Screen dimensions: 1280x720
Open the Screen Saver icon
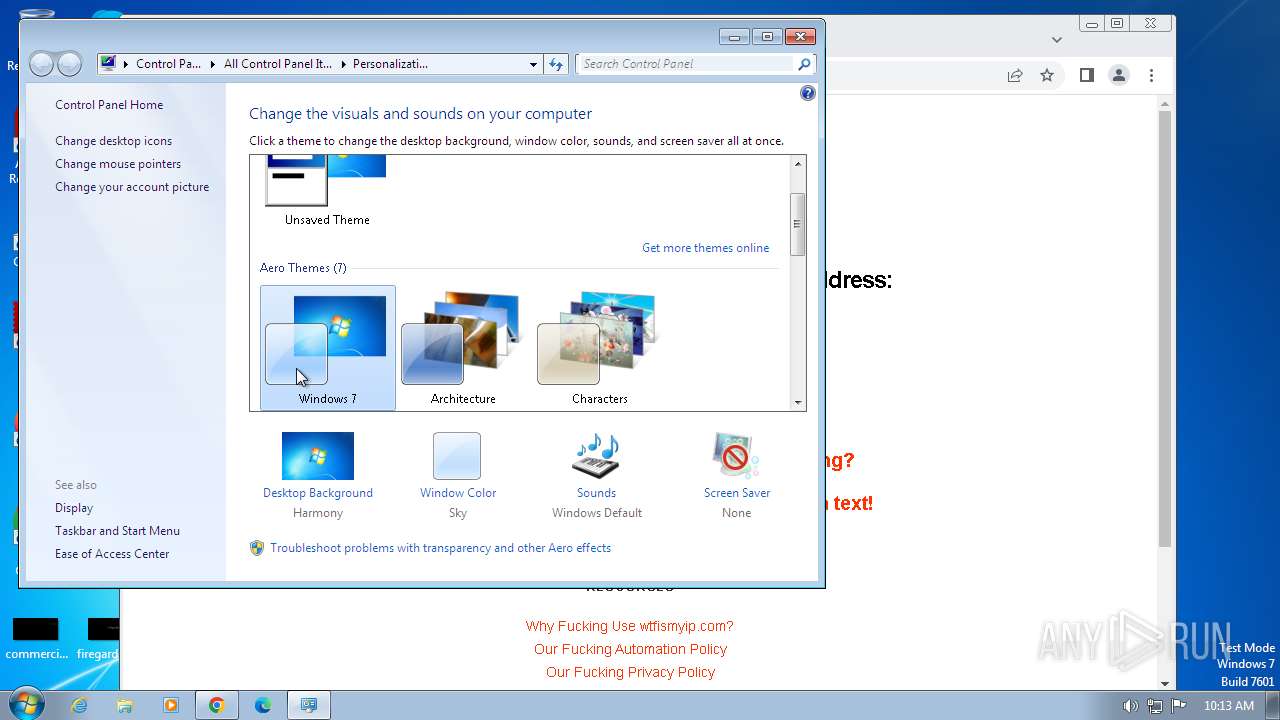736,456
